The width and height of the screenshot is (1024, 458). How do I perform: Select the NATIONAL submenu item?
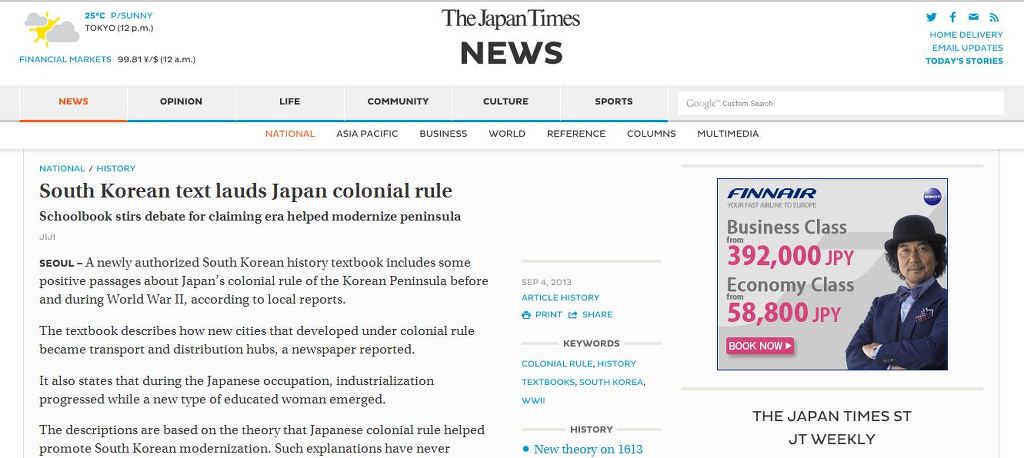pyautogui.click(x=290, y=134)
